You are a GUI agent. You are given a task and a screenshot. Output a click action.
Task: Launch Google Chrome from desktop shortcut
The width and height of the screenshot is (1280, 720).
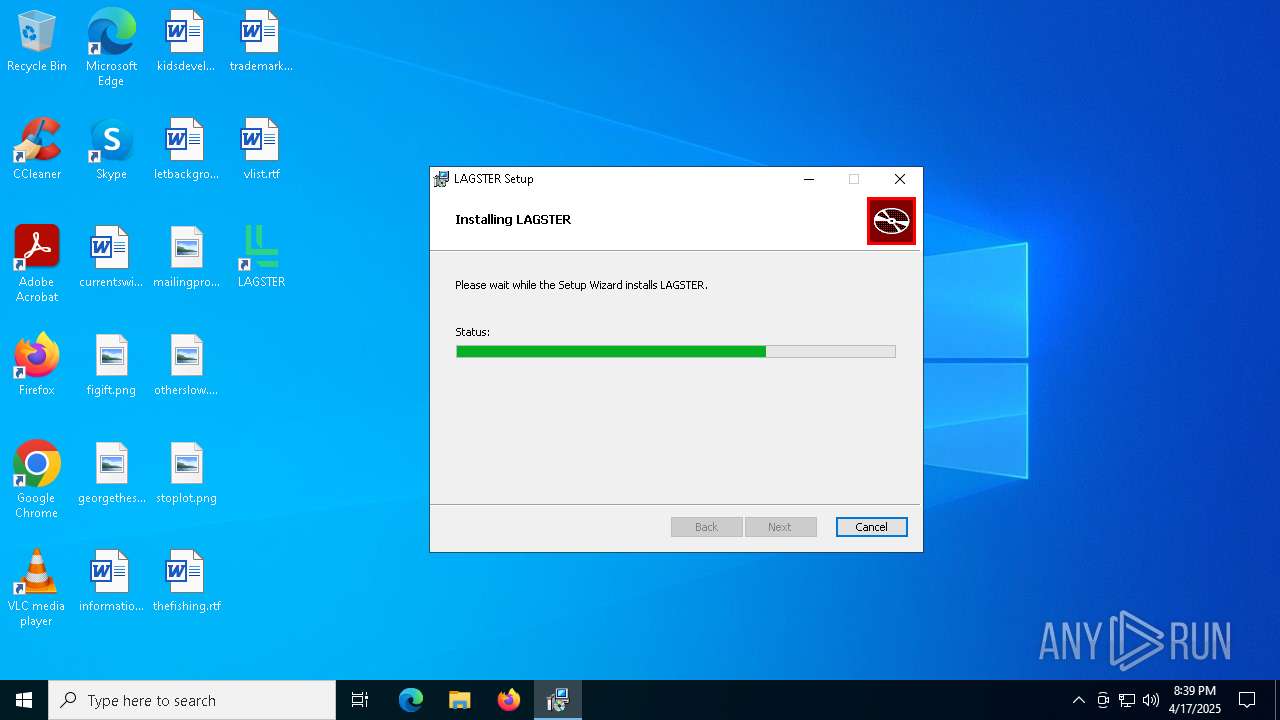[37, 480]
